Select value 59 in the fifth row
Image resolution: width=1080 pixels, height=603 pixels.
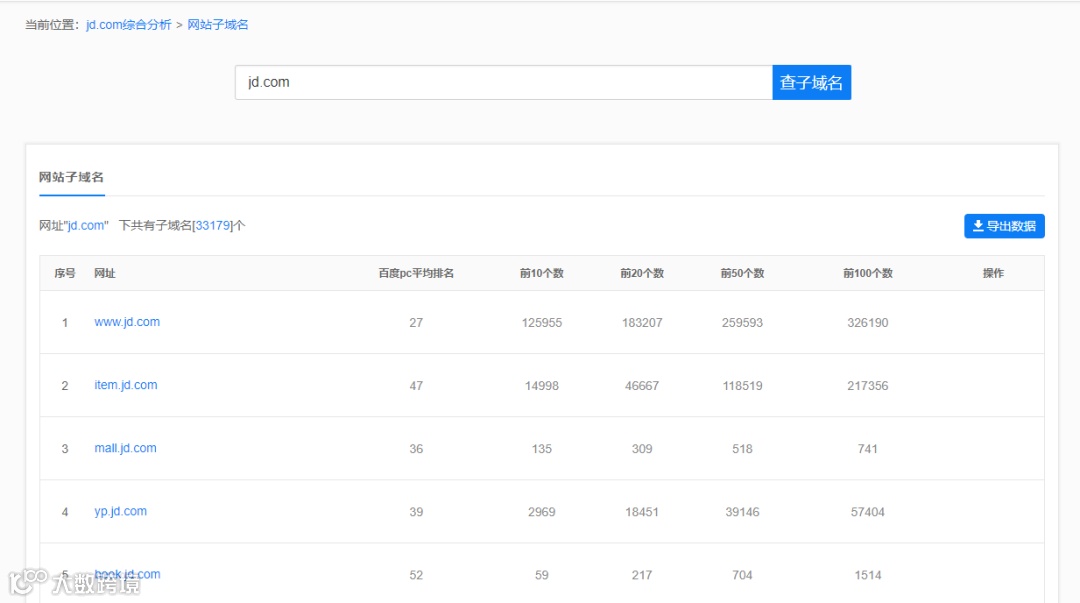[542, 575]
